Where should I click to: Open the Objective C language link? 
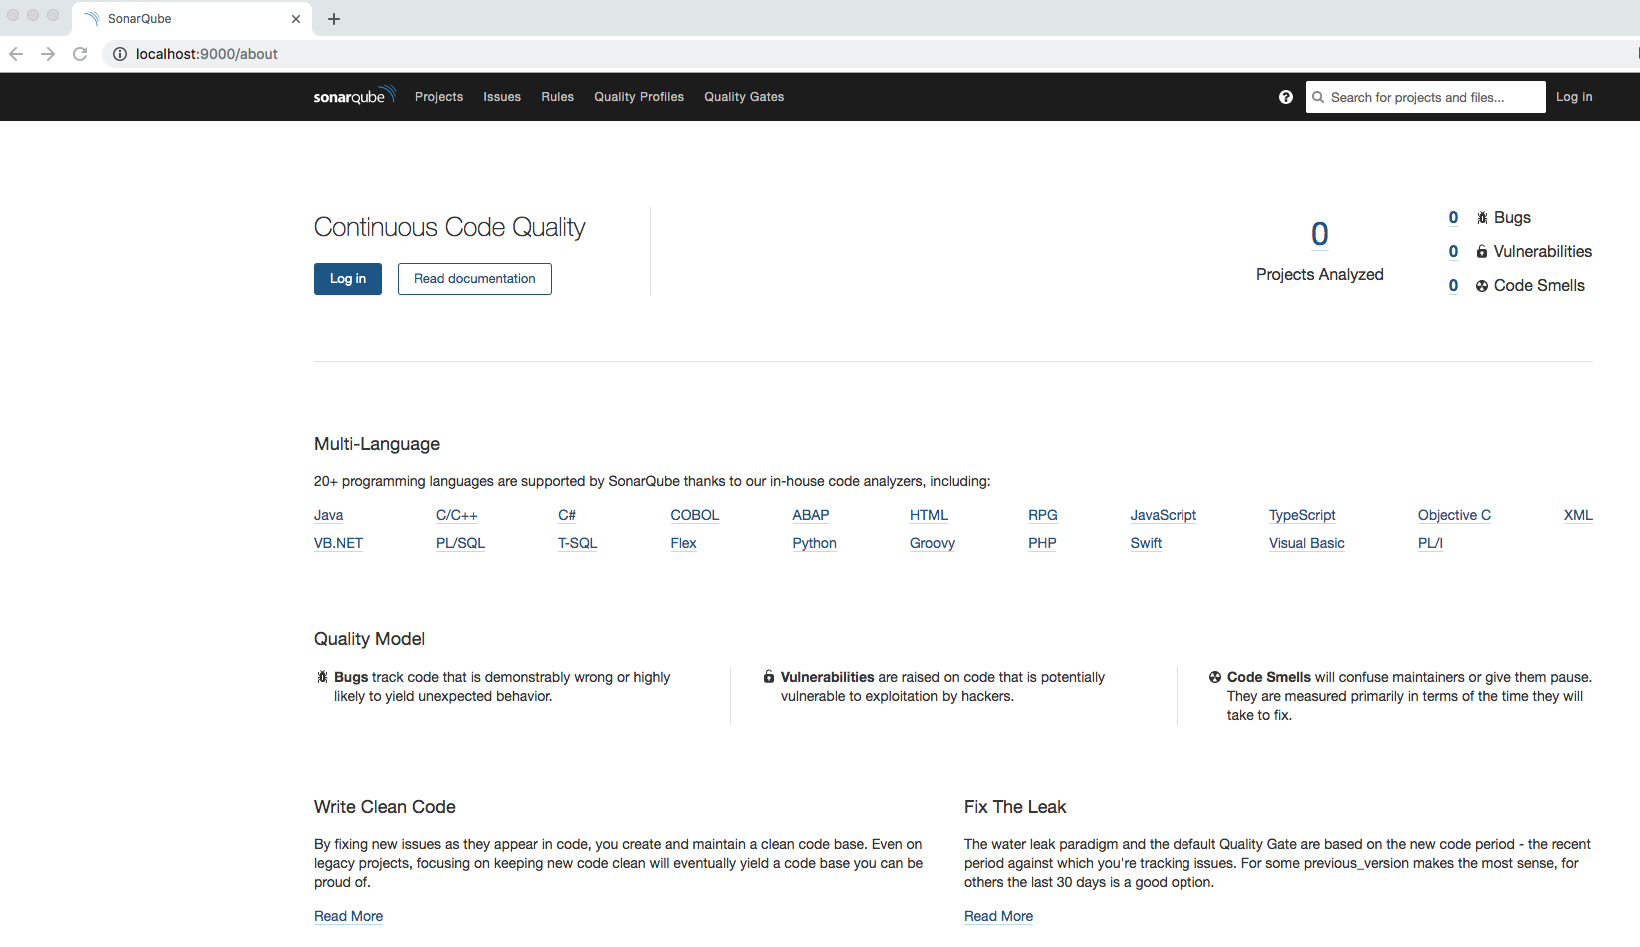1454,515
